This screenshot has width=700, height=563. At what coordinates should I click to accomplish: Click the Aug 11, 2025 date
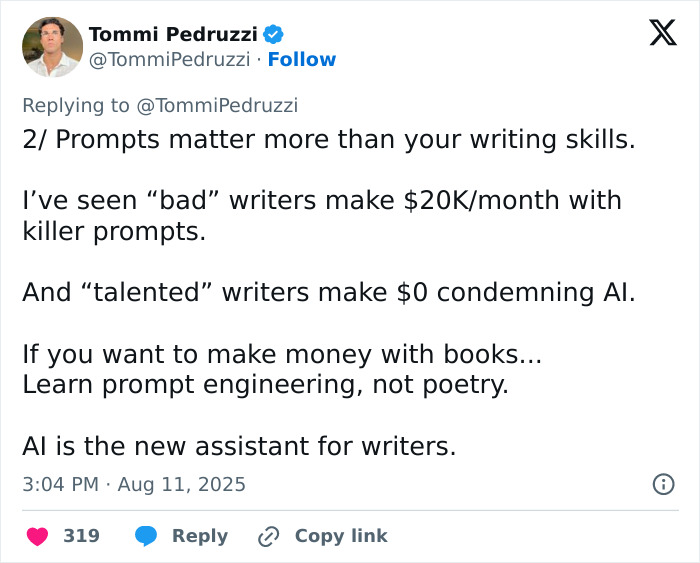pos(181,484)
